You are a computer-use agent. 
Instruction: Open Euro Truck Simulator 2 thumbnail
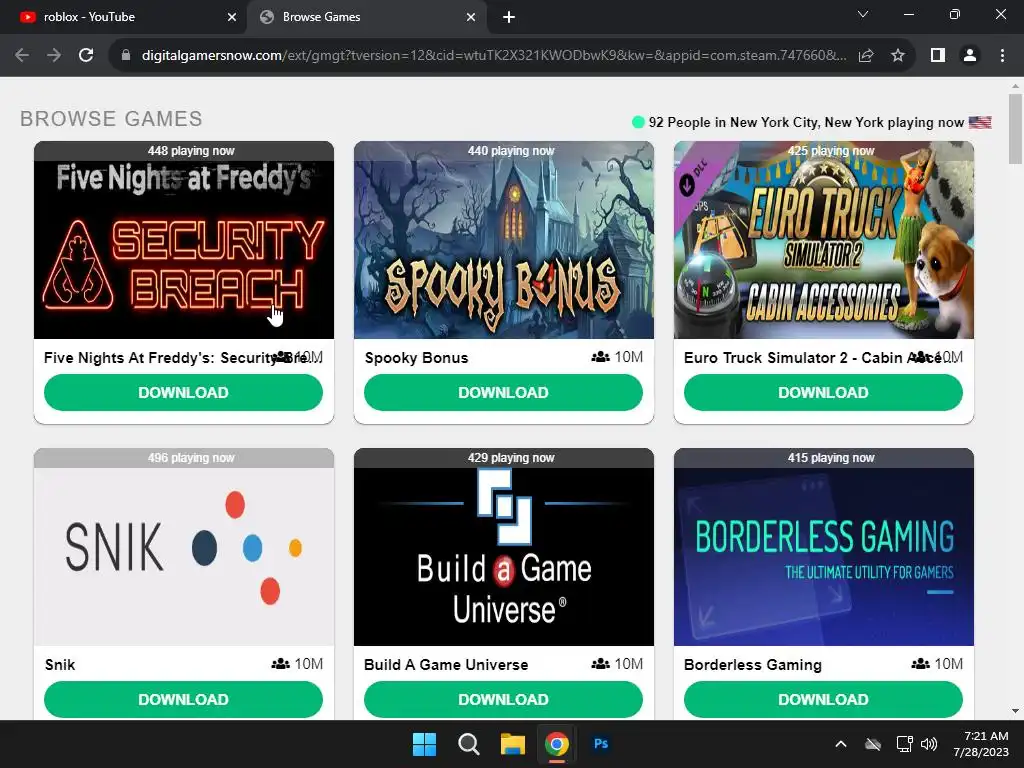pos(824,240)
